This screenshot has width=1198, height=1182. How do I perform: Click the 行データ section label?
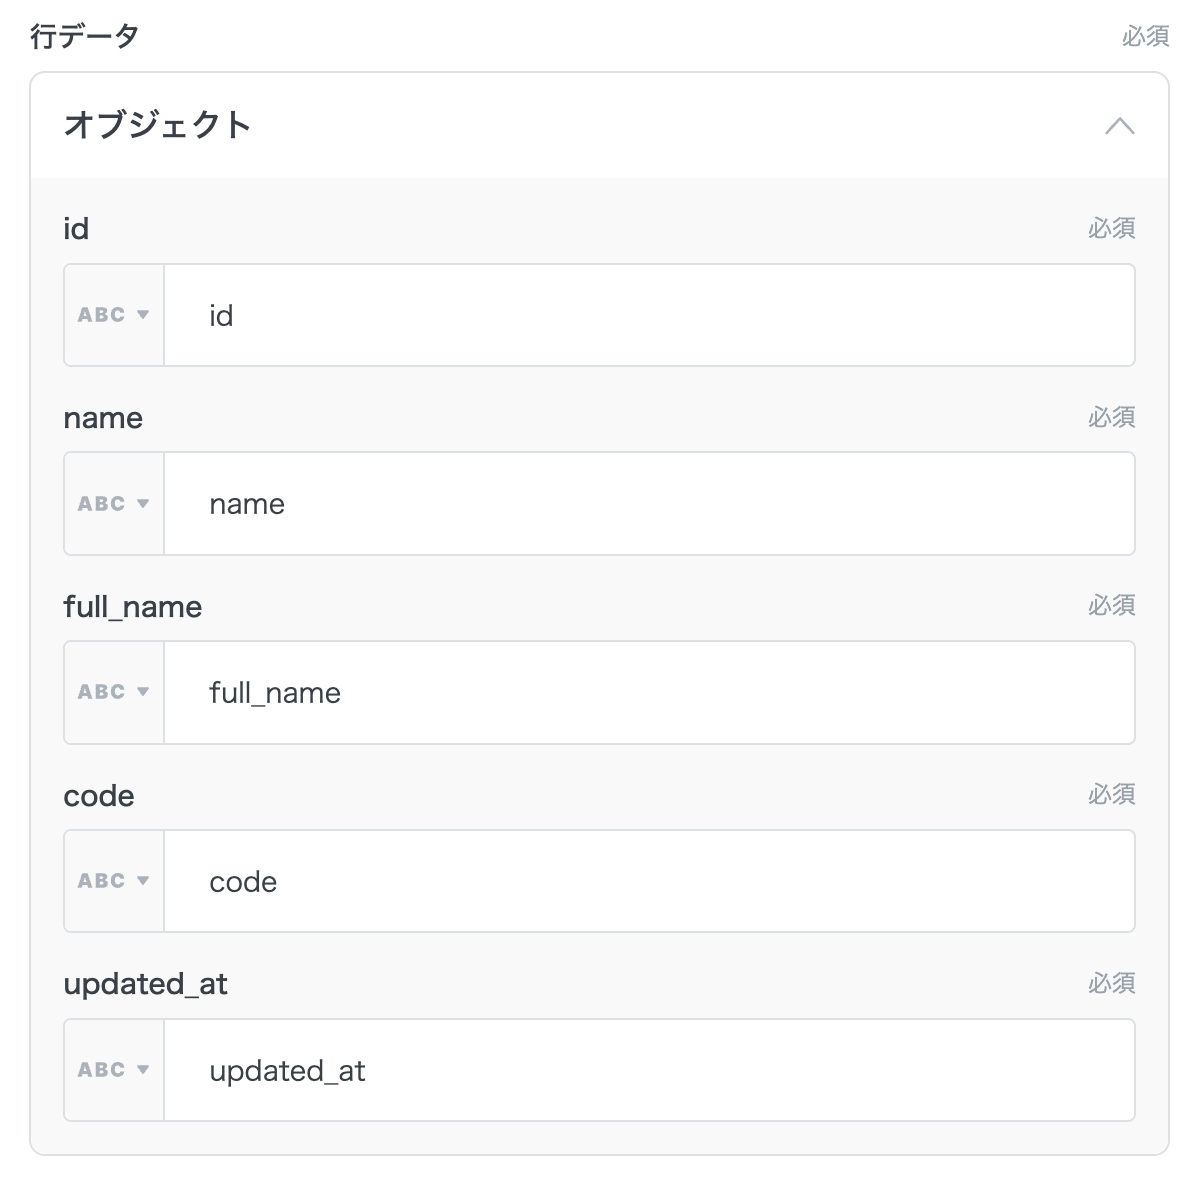pyautogui.click(x=84, y=37)
